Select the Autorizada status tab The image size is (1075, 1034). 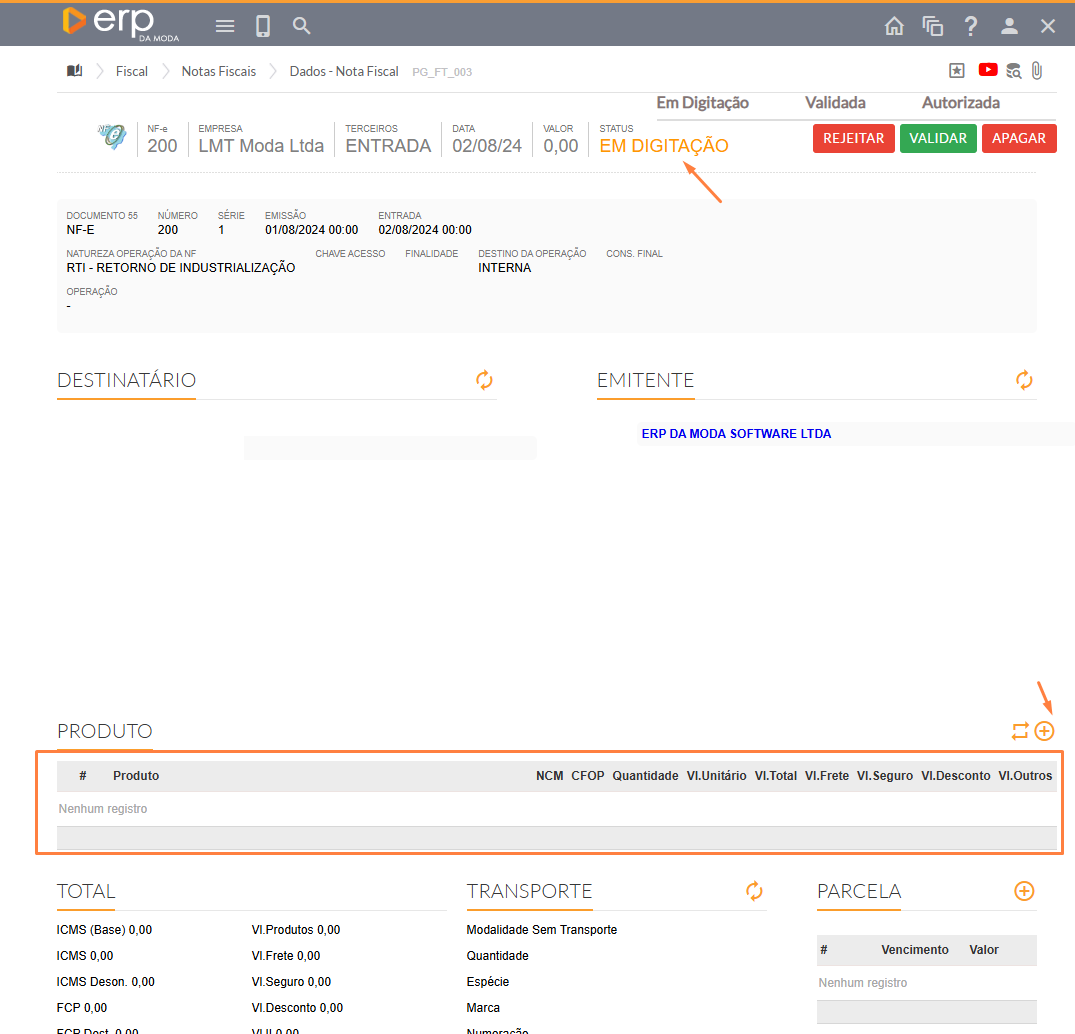[960, 103]
